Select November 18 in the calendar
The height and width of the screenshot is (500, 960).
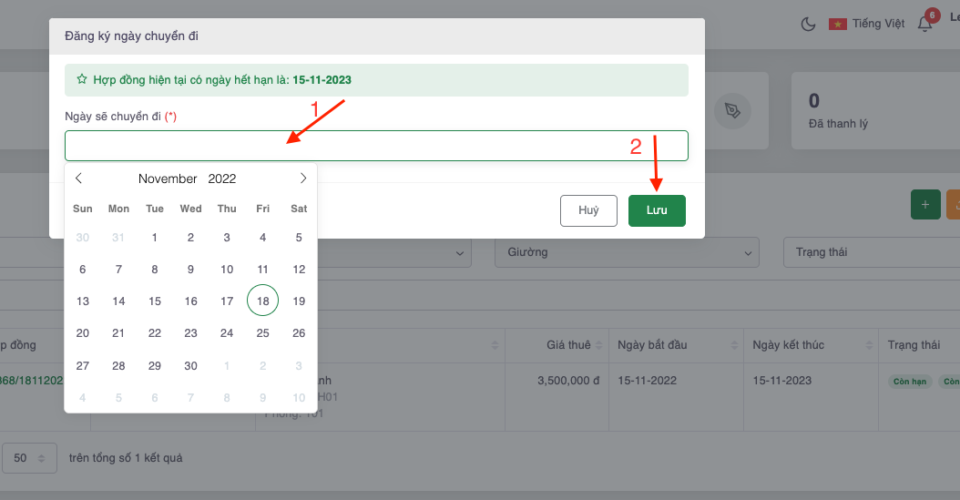(262, 301)
